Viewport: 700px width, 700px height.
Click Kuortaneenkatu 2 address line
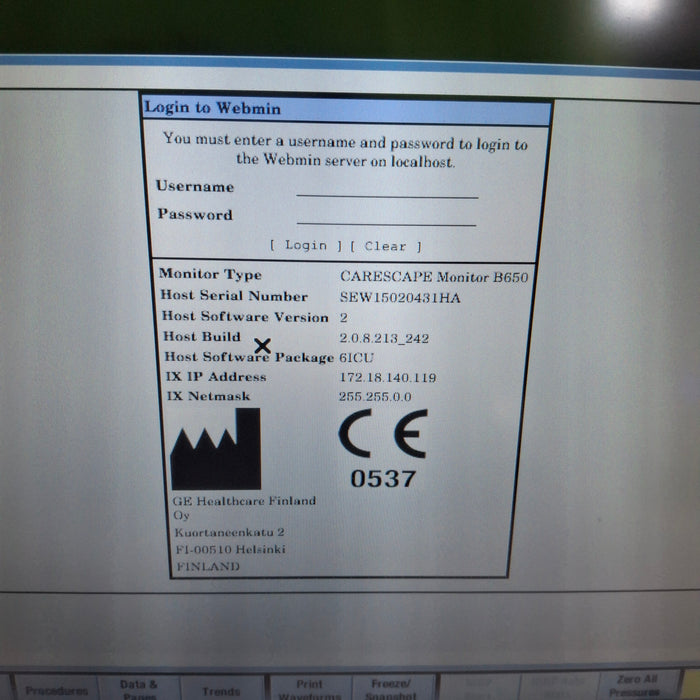pos(229,533)
